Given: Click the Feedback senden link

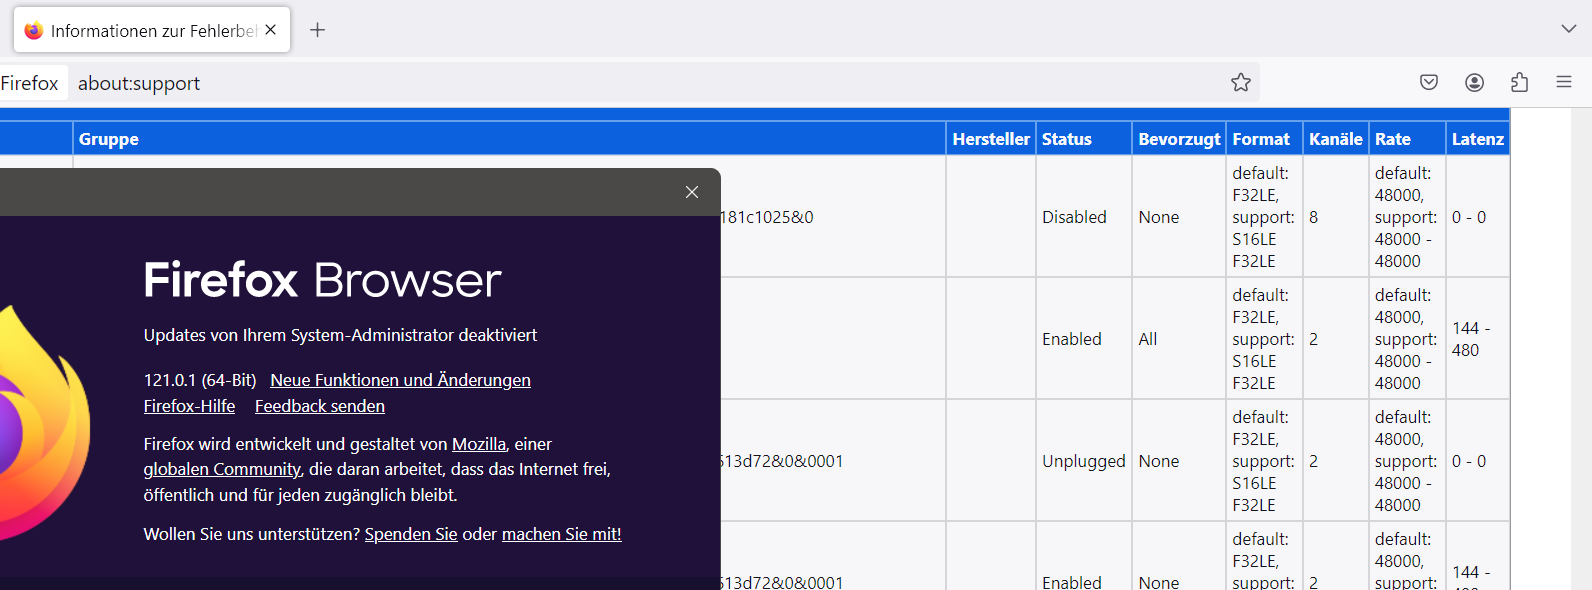Looking at the screenshot, I should coord(320,406).
